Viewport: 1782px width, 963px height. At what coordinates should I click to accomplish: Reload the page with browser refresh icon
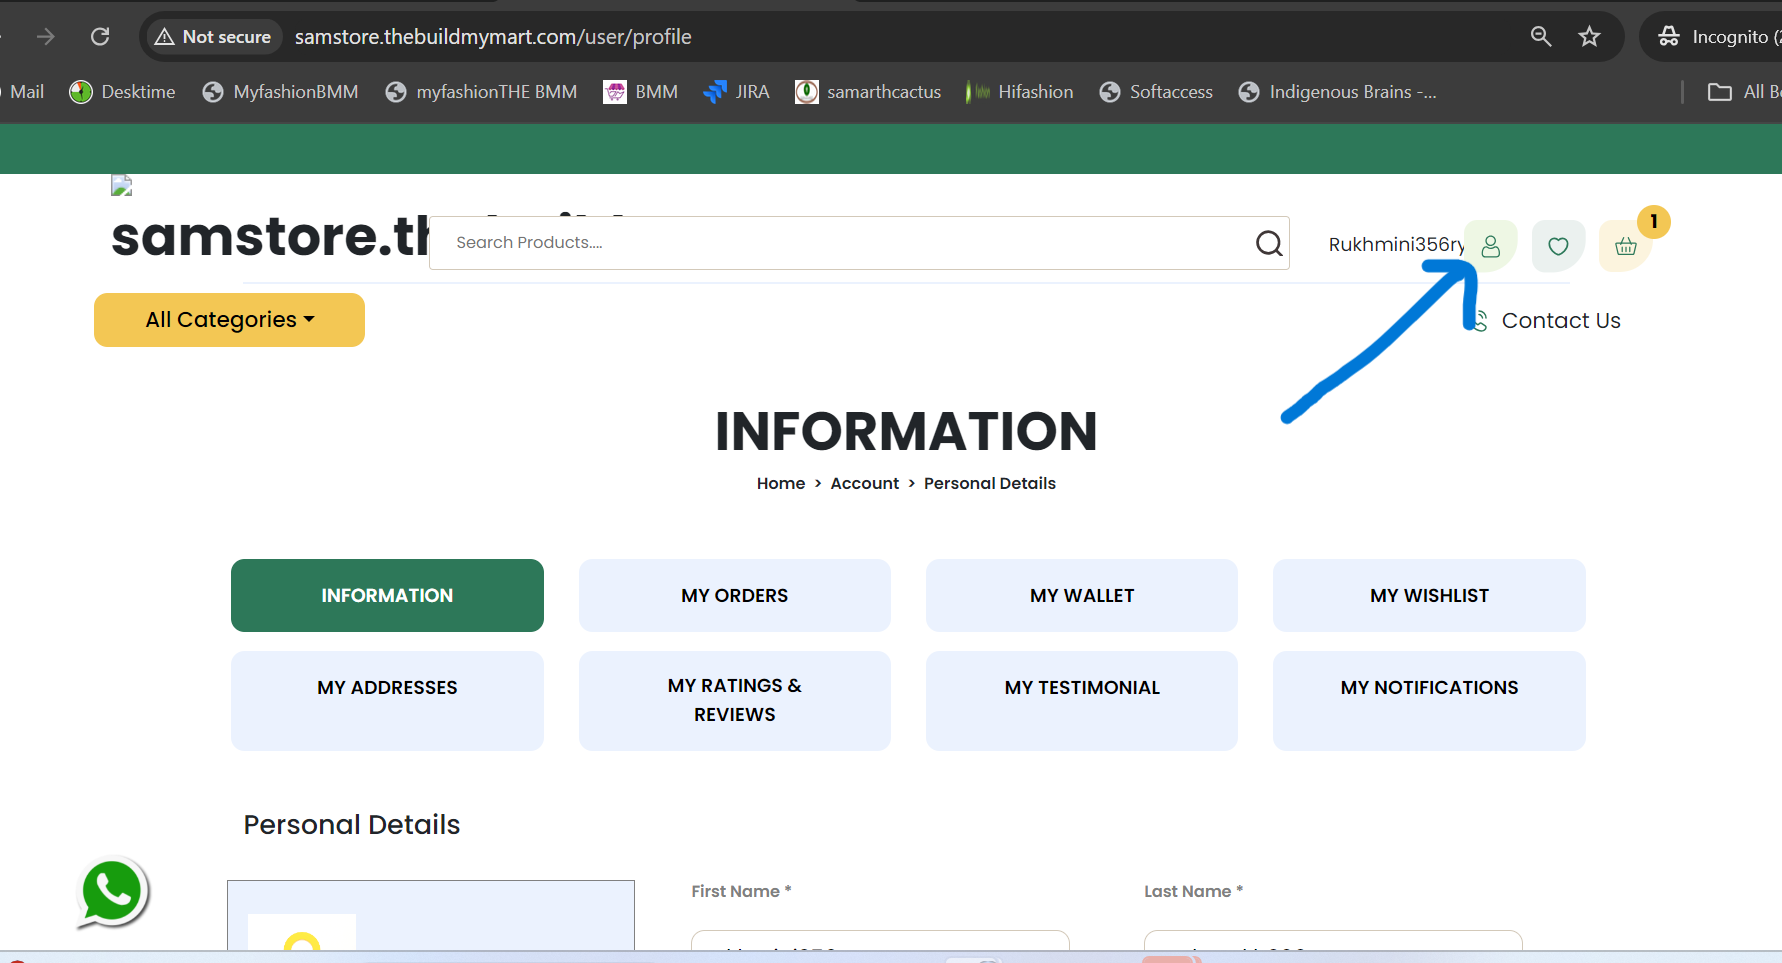(100, 37)
